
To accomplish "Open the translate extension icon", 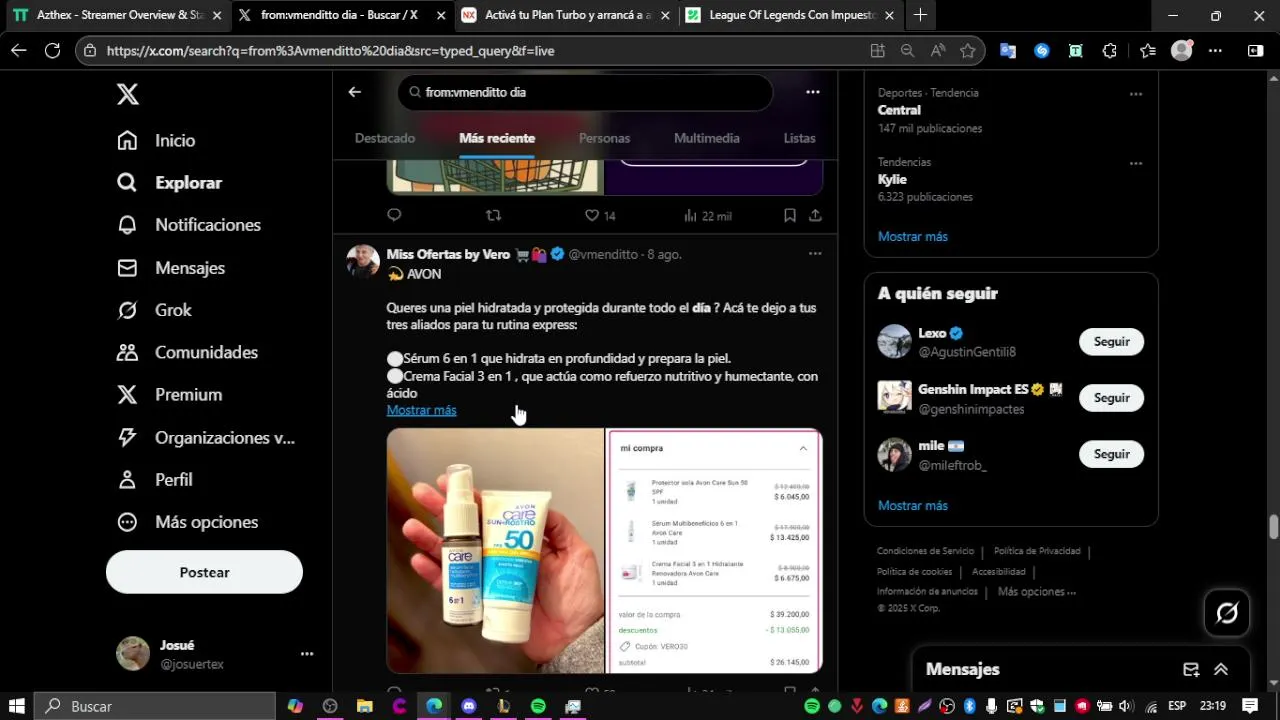I will pyautogui.click(x=1008, y=51).
